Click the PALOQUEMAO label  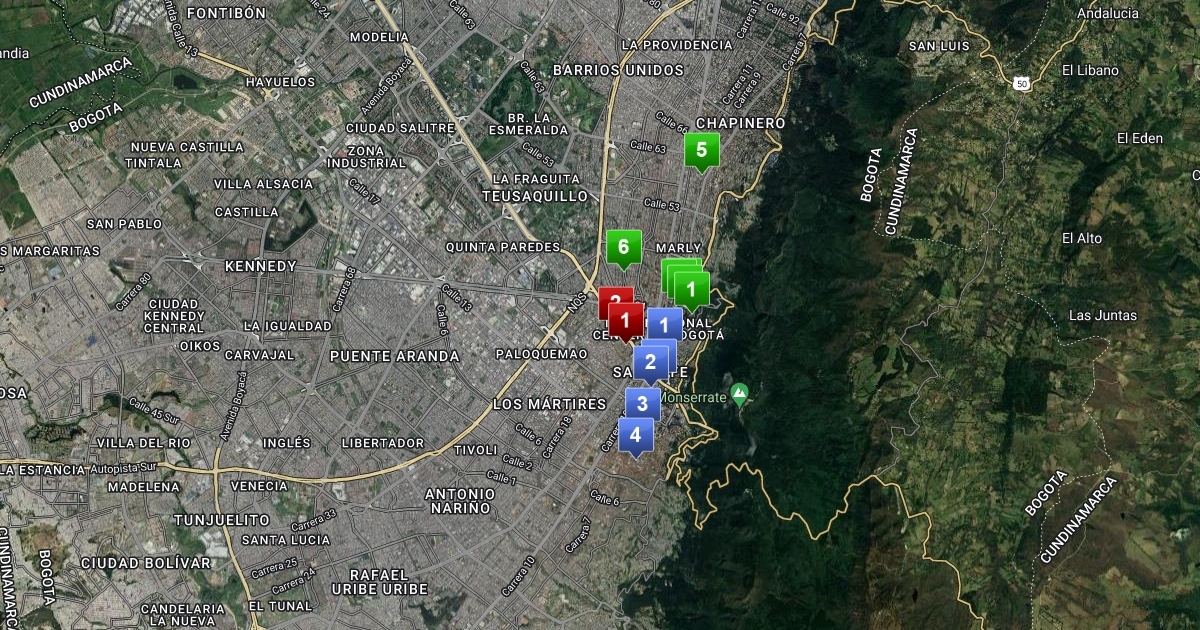tap(540, 354)
